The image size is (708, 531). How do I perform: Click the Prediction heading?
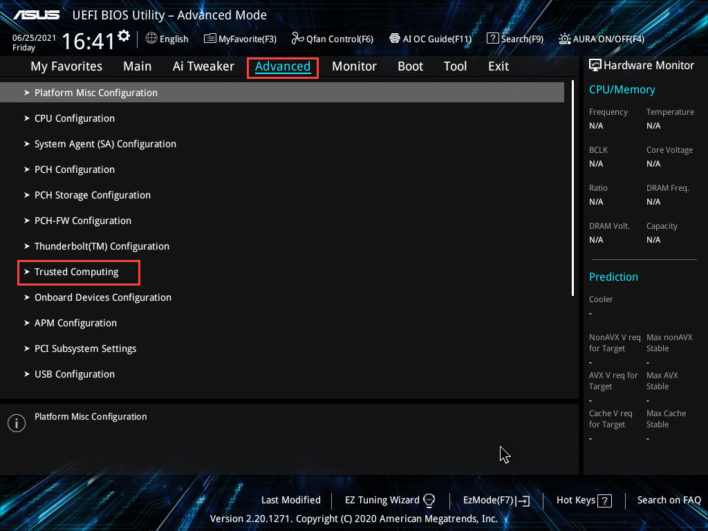pos(613,277)
